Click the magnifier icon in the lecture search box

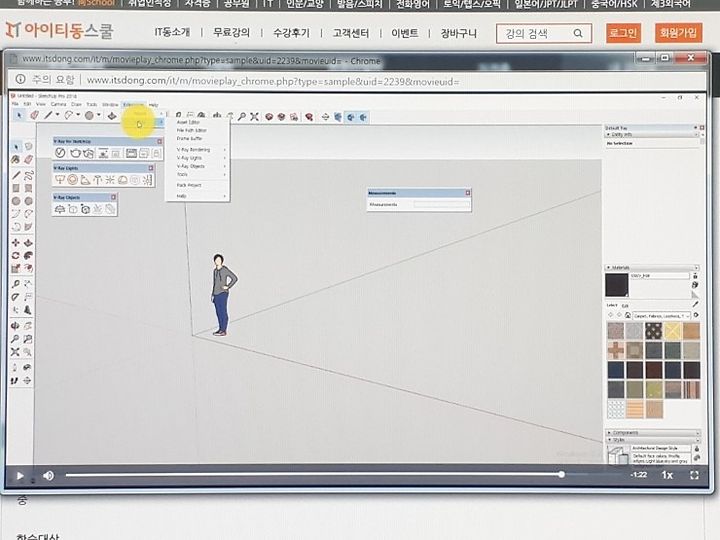tap(578, 33)
